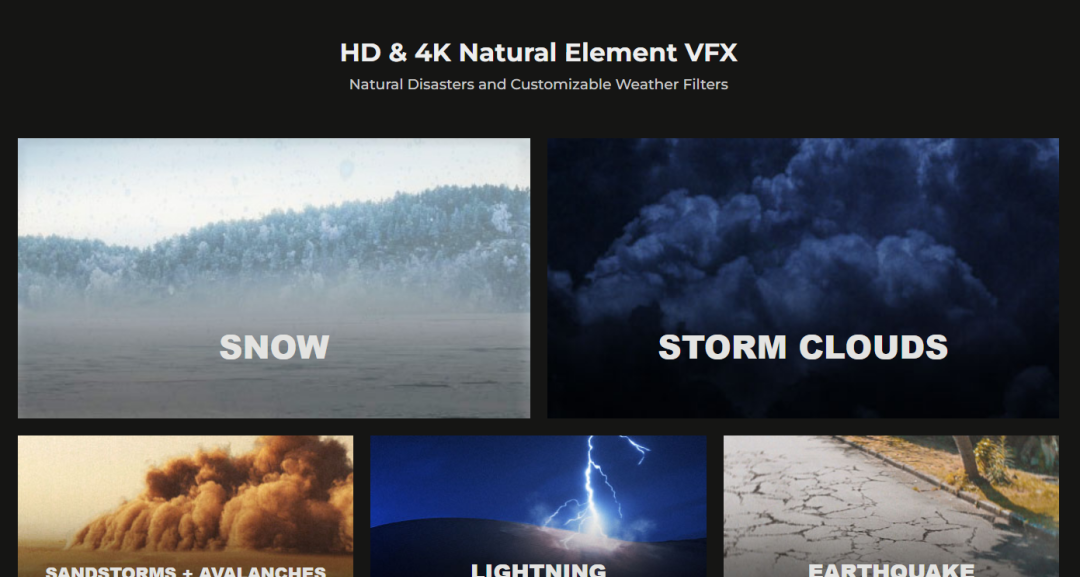Open the Storm Clouds VFX thumbnail
1080x577 pixels.
pyautogui.click(x=803, y=278)
